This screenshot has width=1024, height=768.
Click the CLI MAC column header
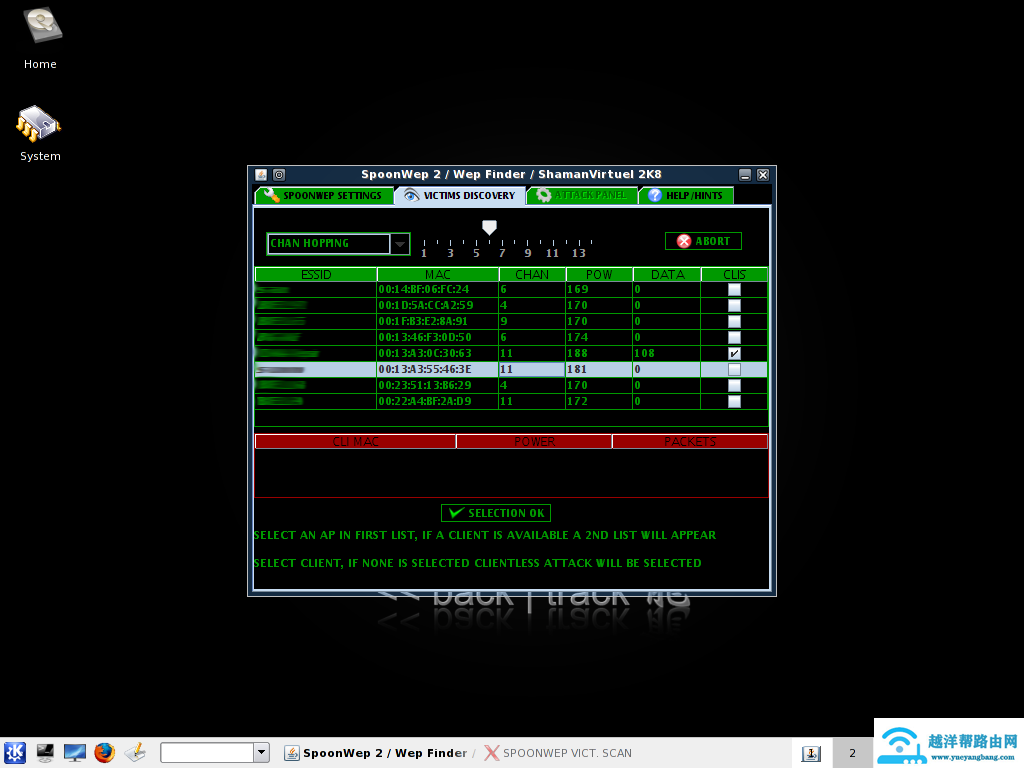(x=355, y=441)
